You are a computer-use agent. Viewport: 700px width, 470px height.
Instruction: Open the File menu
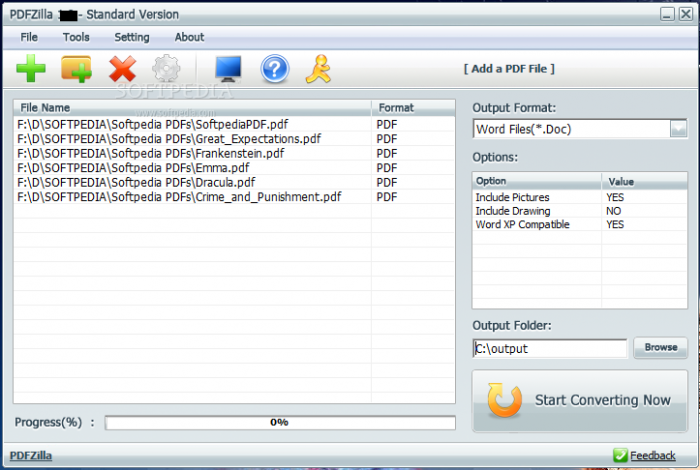pos(29,37)
